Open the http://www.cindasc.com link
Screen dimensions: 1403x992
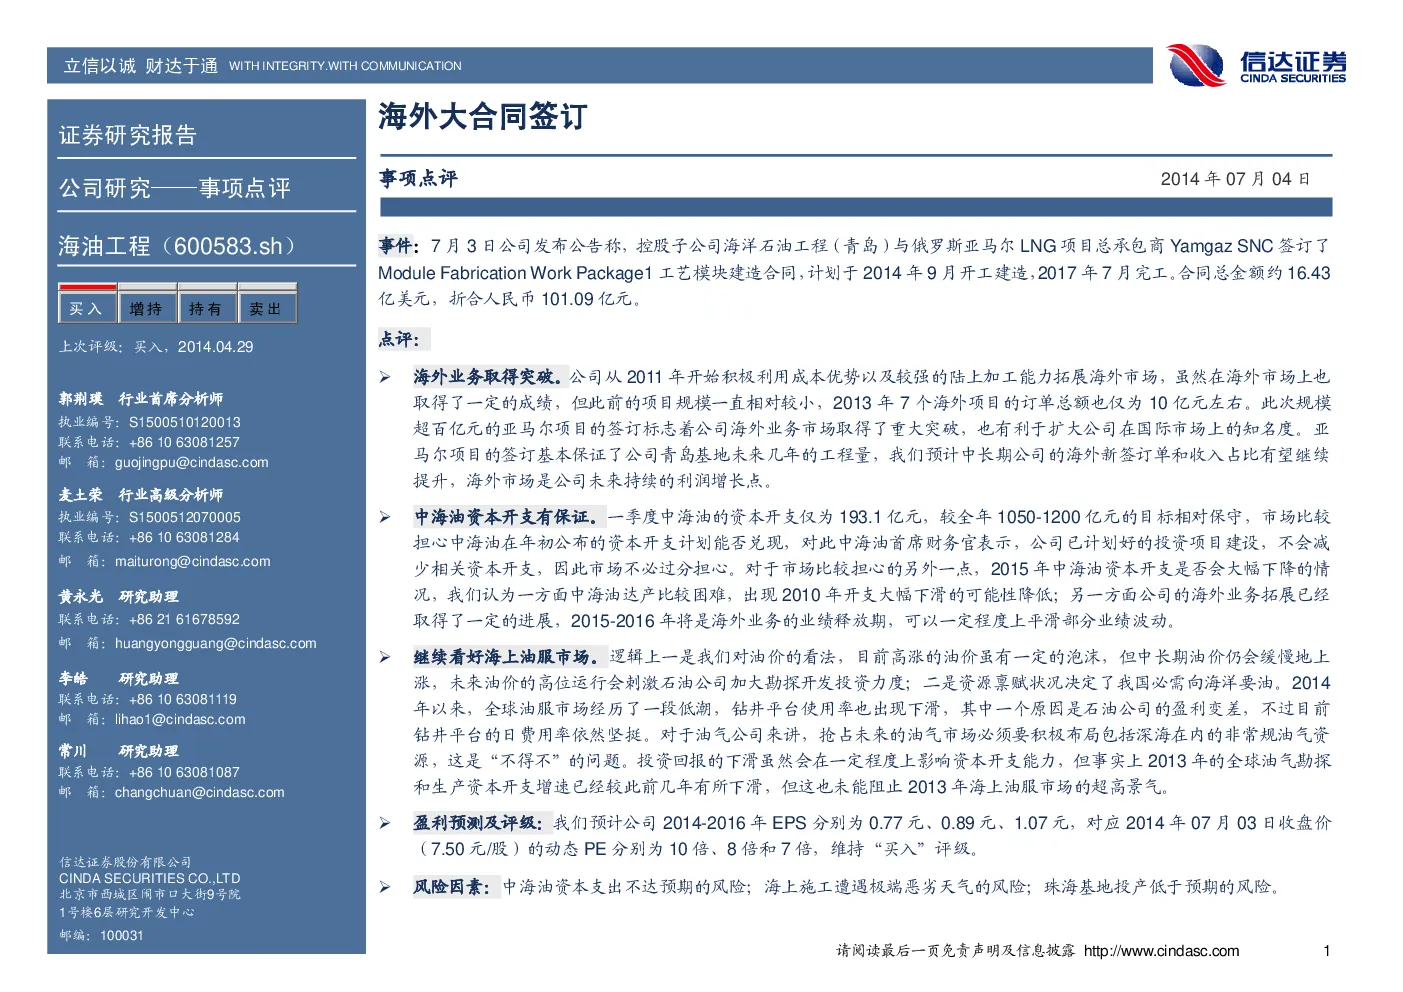(1161, 951)
